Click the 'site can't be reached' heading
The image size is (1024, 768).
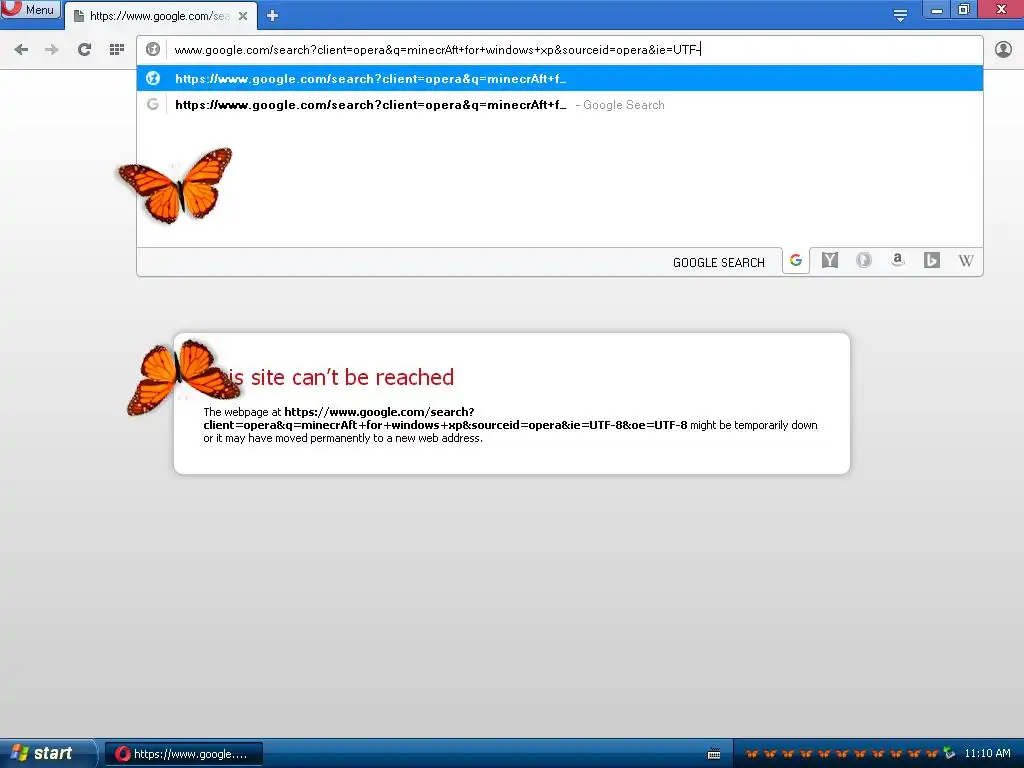point(341,377)
